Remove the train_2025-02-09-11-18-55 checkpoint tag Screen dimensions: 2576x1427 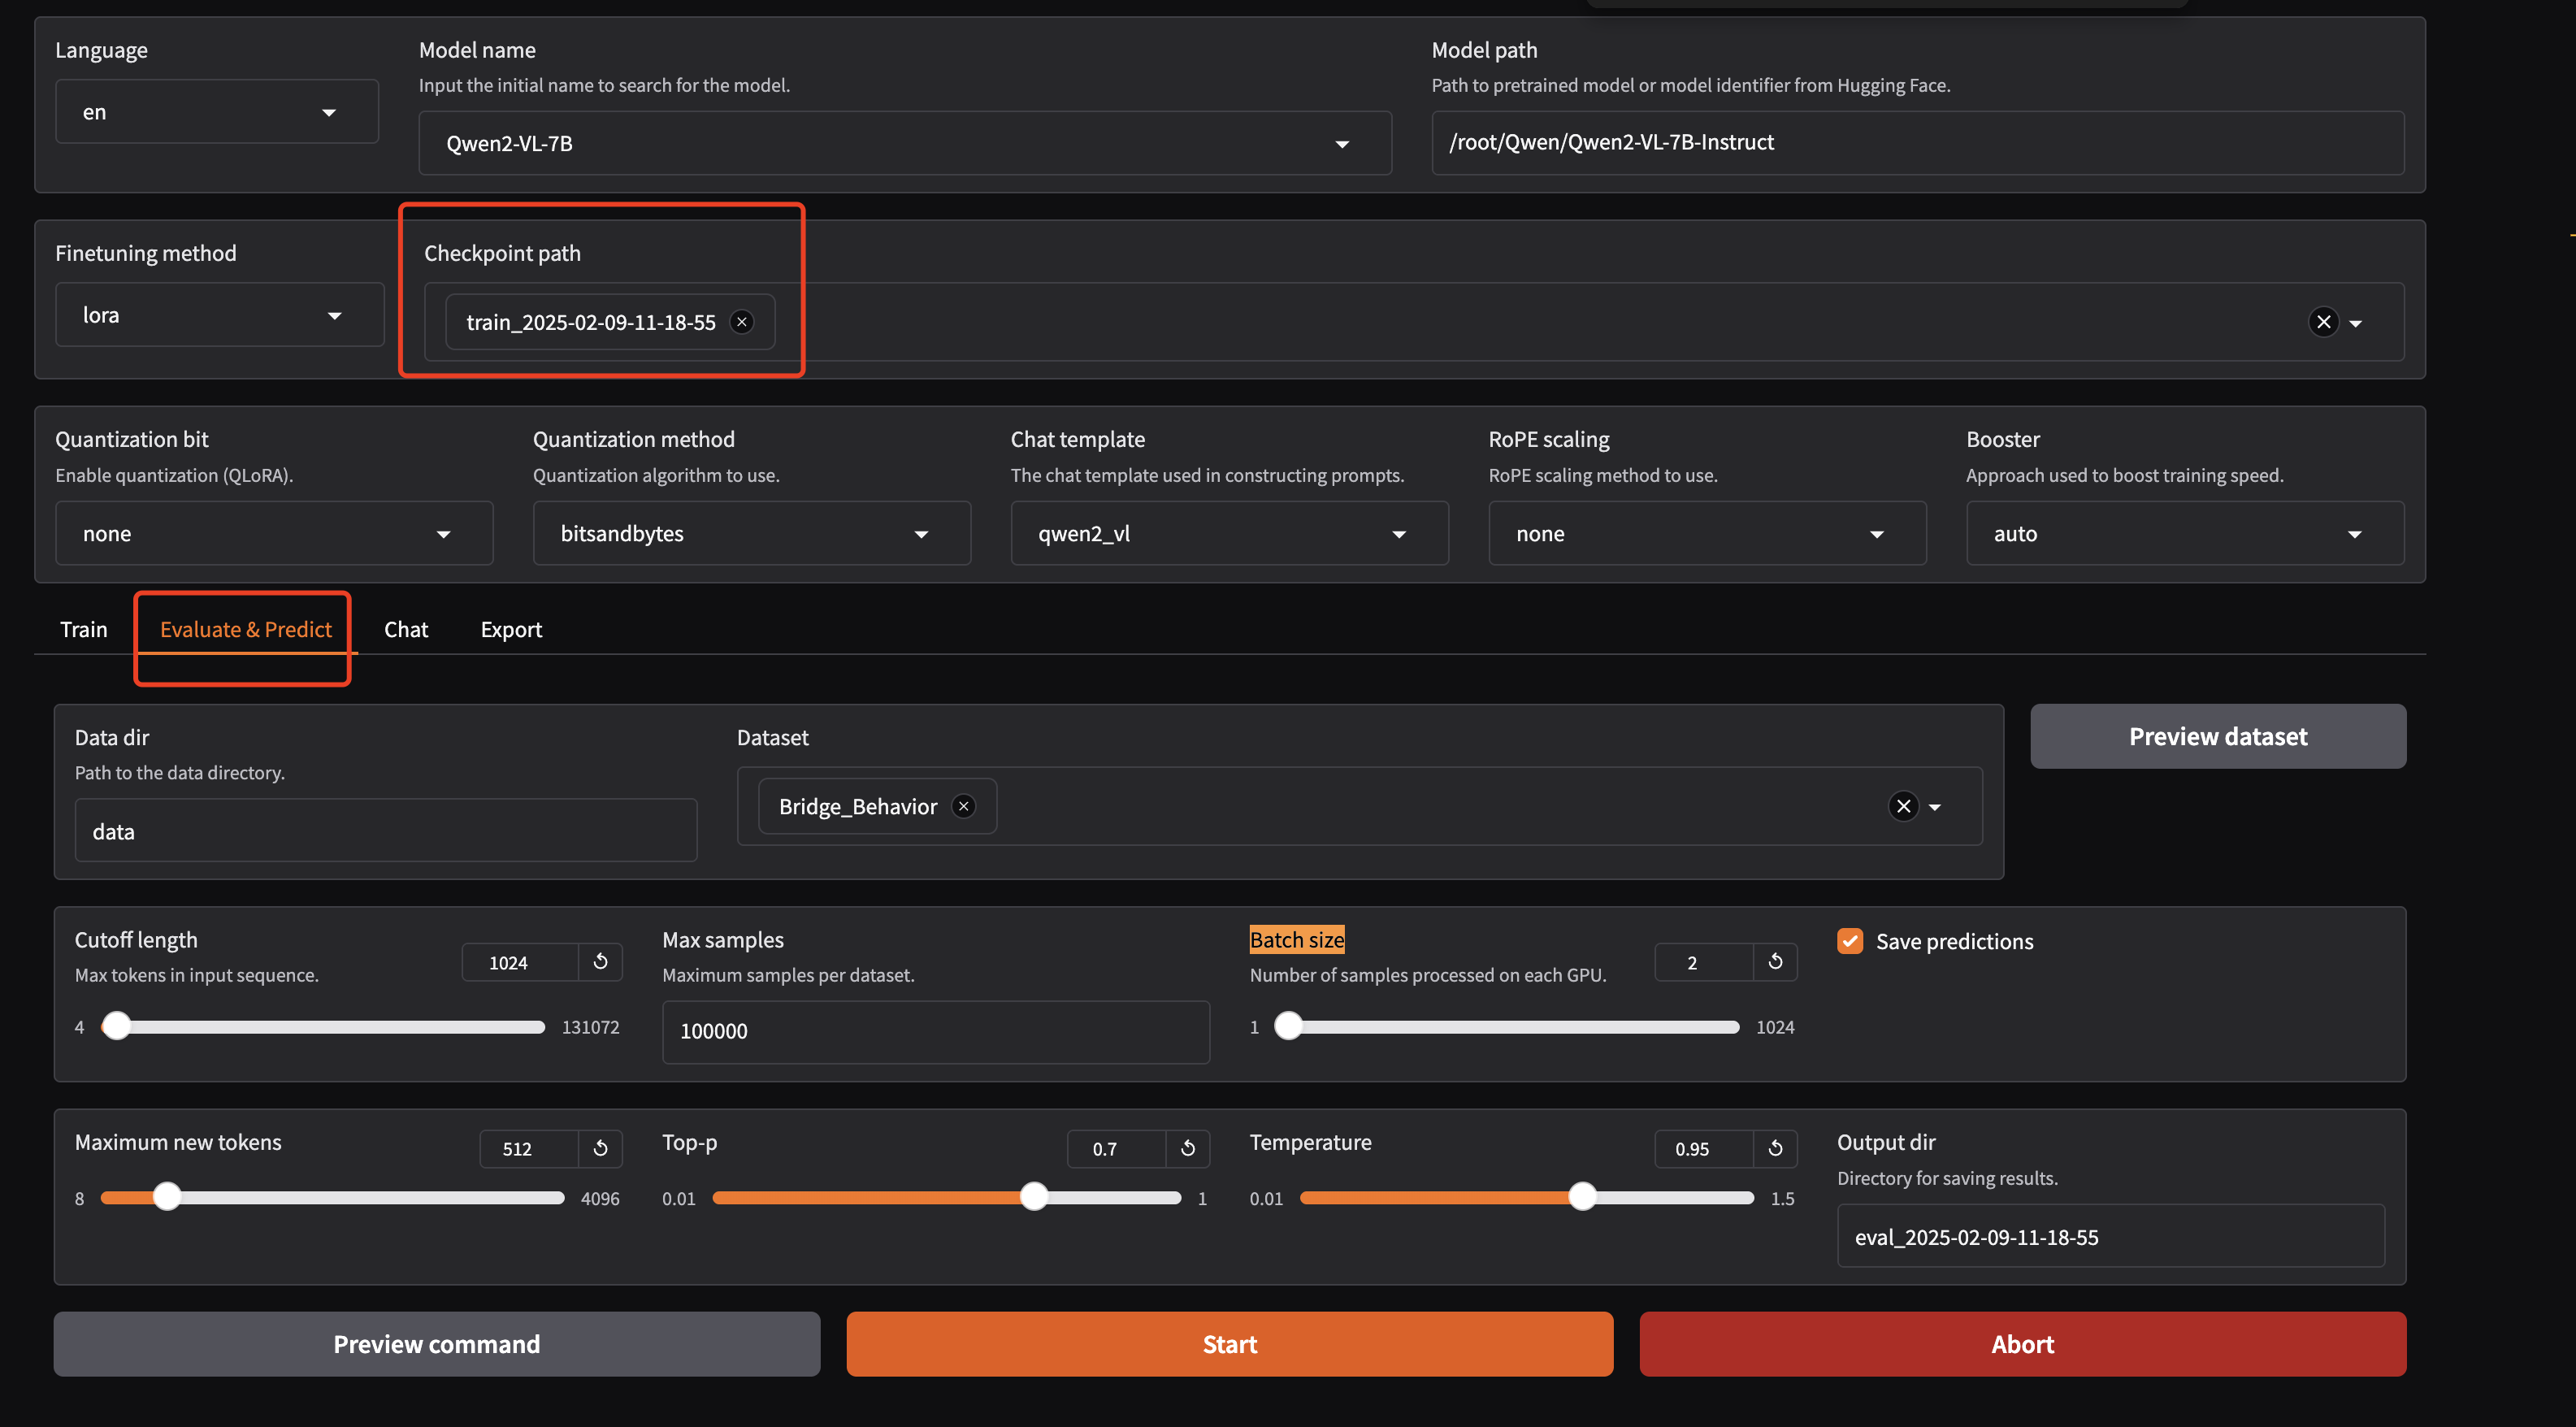742,322
